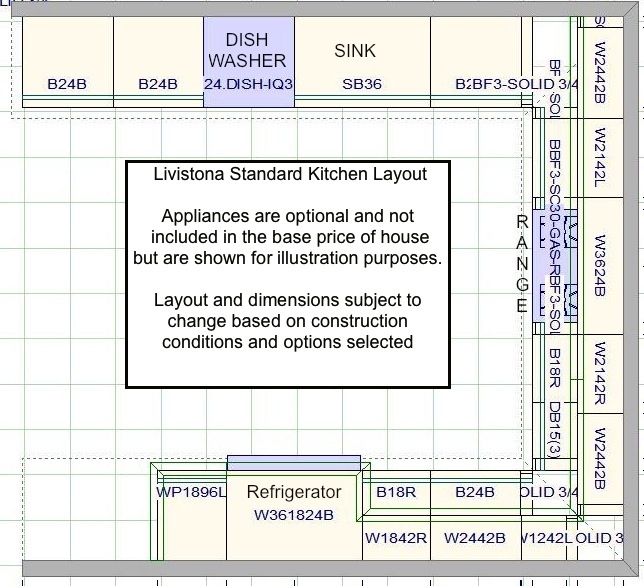The width and height of the screenshot is (644, 586).
Task: Click the DB15(3) drawer base cabinet
Action: 554,432
